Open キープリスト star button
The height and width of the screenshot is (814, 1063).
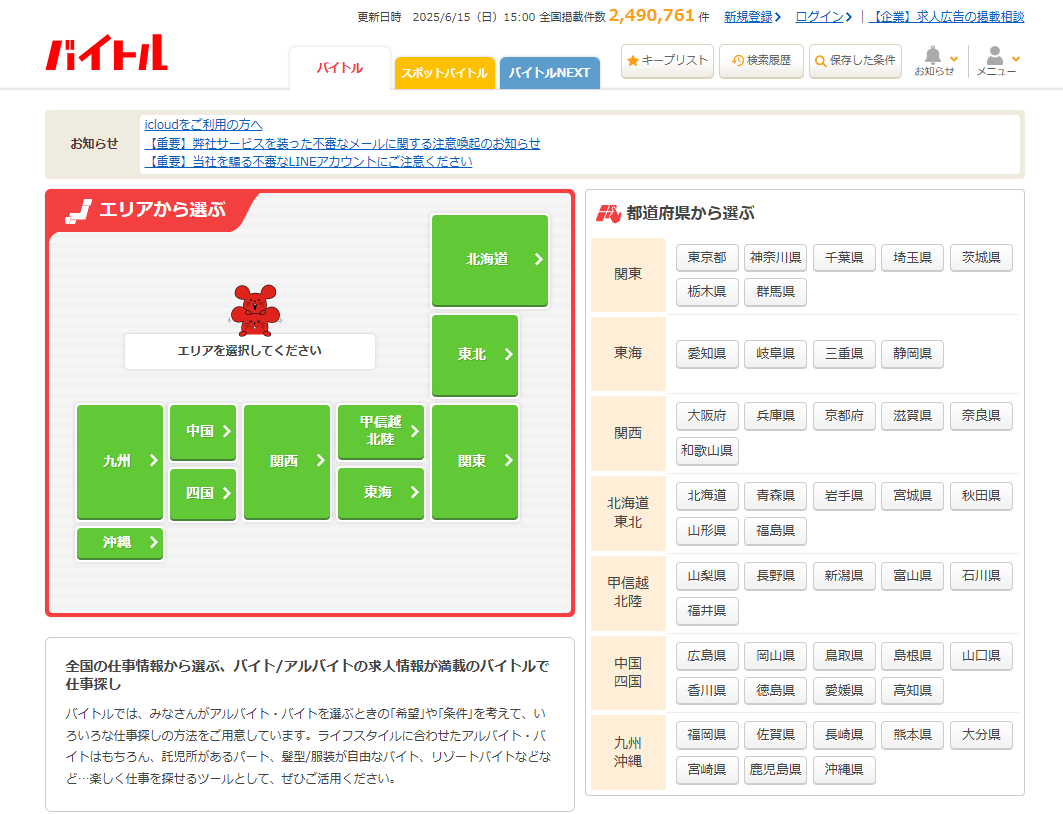[x=667, y=61]
